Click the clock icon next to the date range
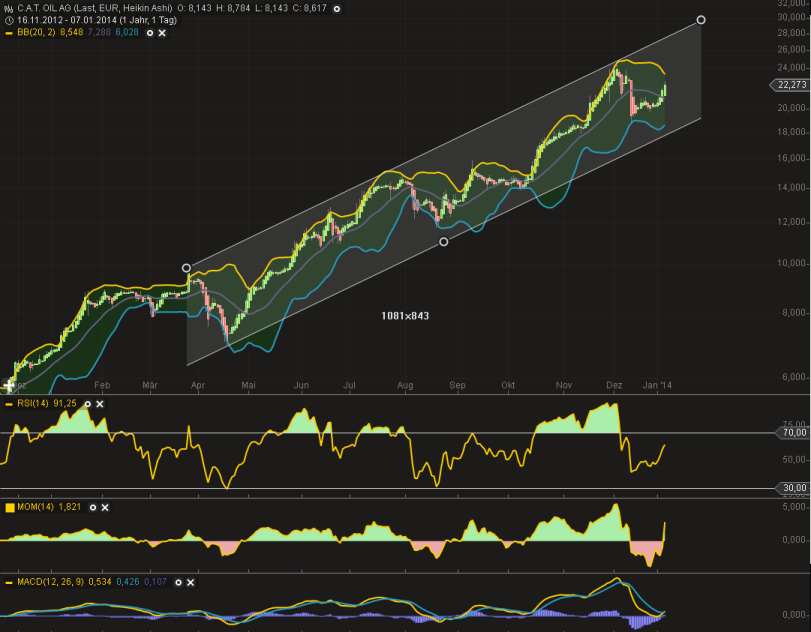Image resolution: width=811 pixels, height=632 pixels. (x=9, y=21)
